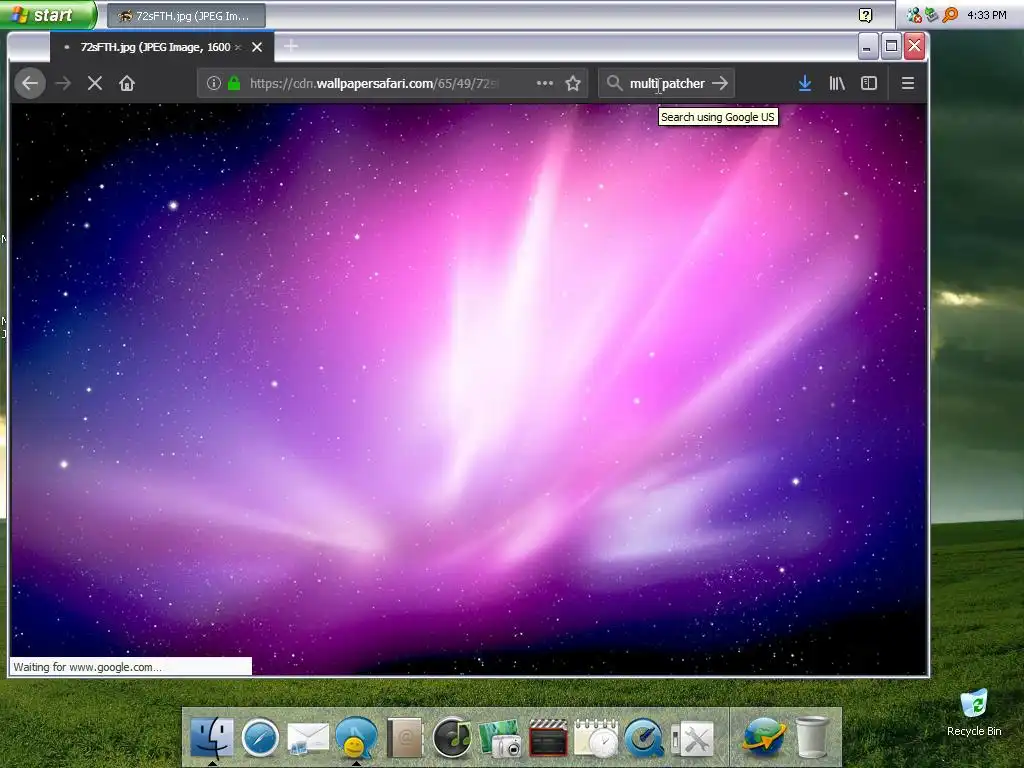
Task: Toggle the sidebar view icon
Action: tap(869, 83)
